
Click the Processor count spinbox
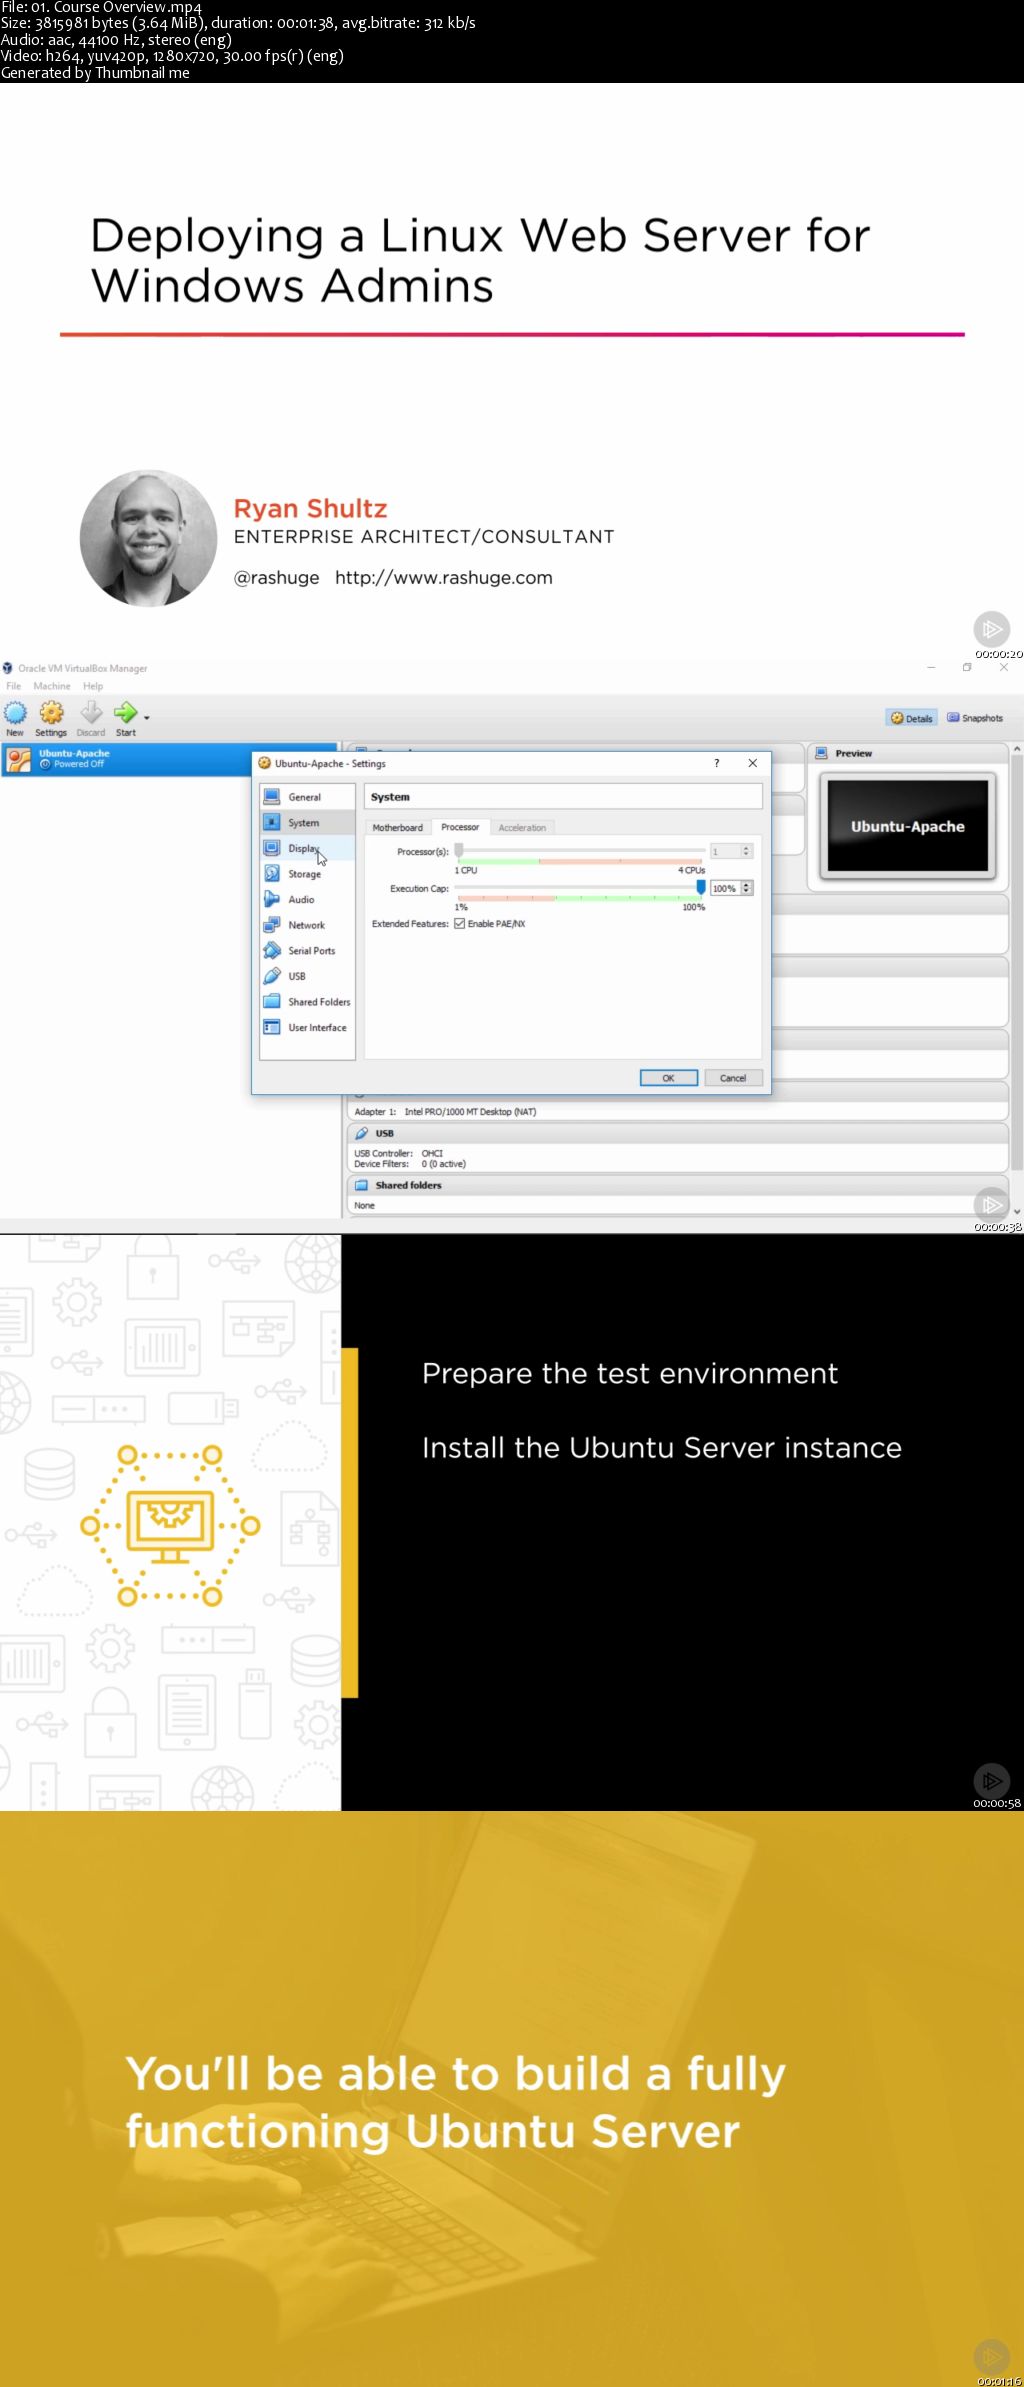point(731,851)
